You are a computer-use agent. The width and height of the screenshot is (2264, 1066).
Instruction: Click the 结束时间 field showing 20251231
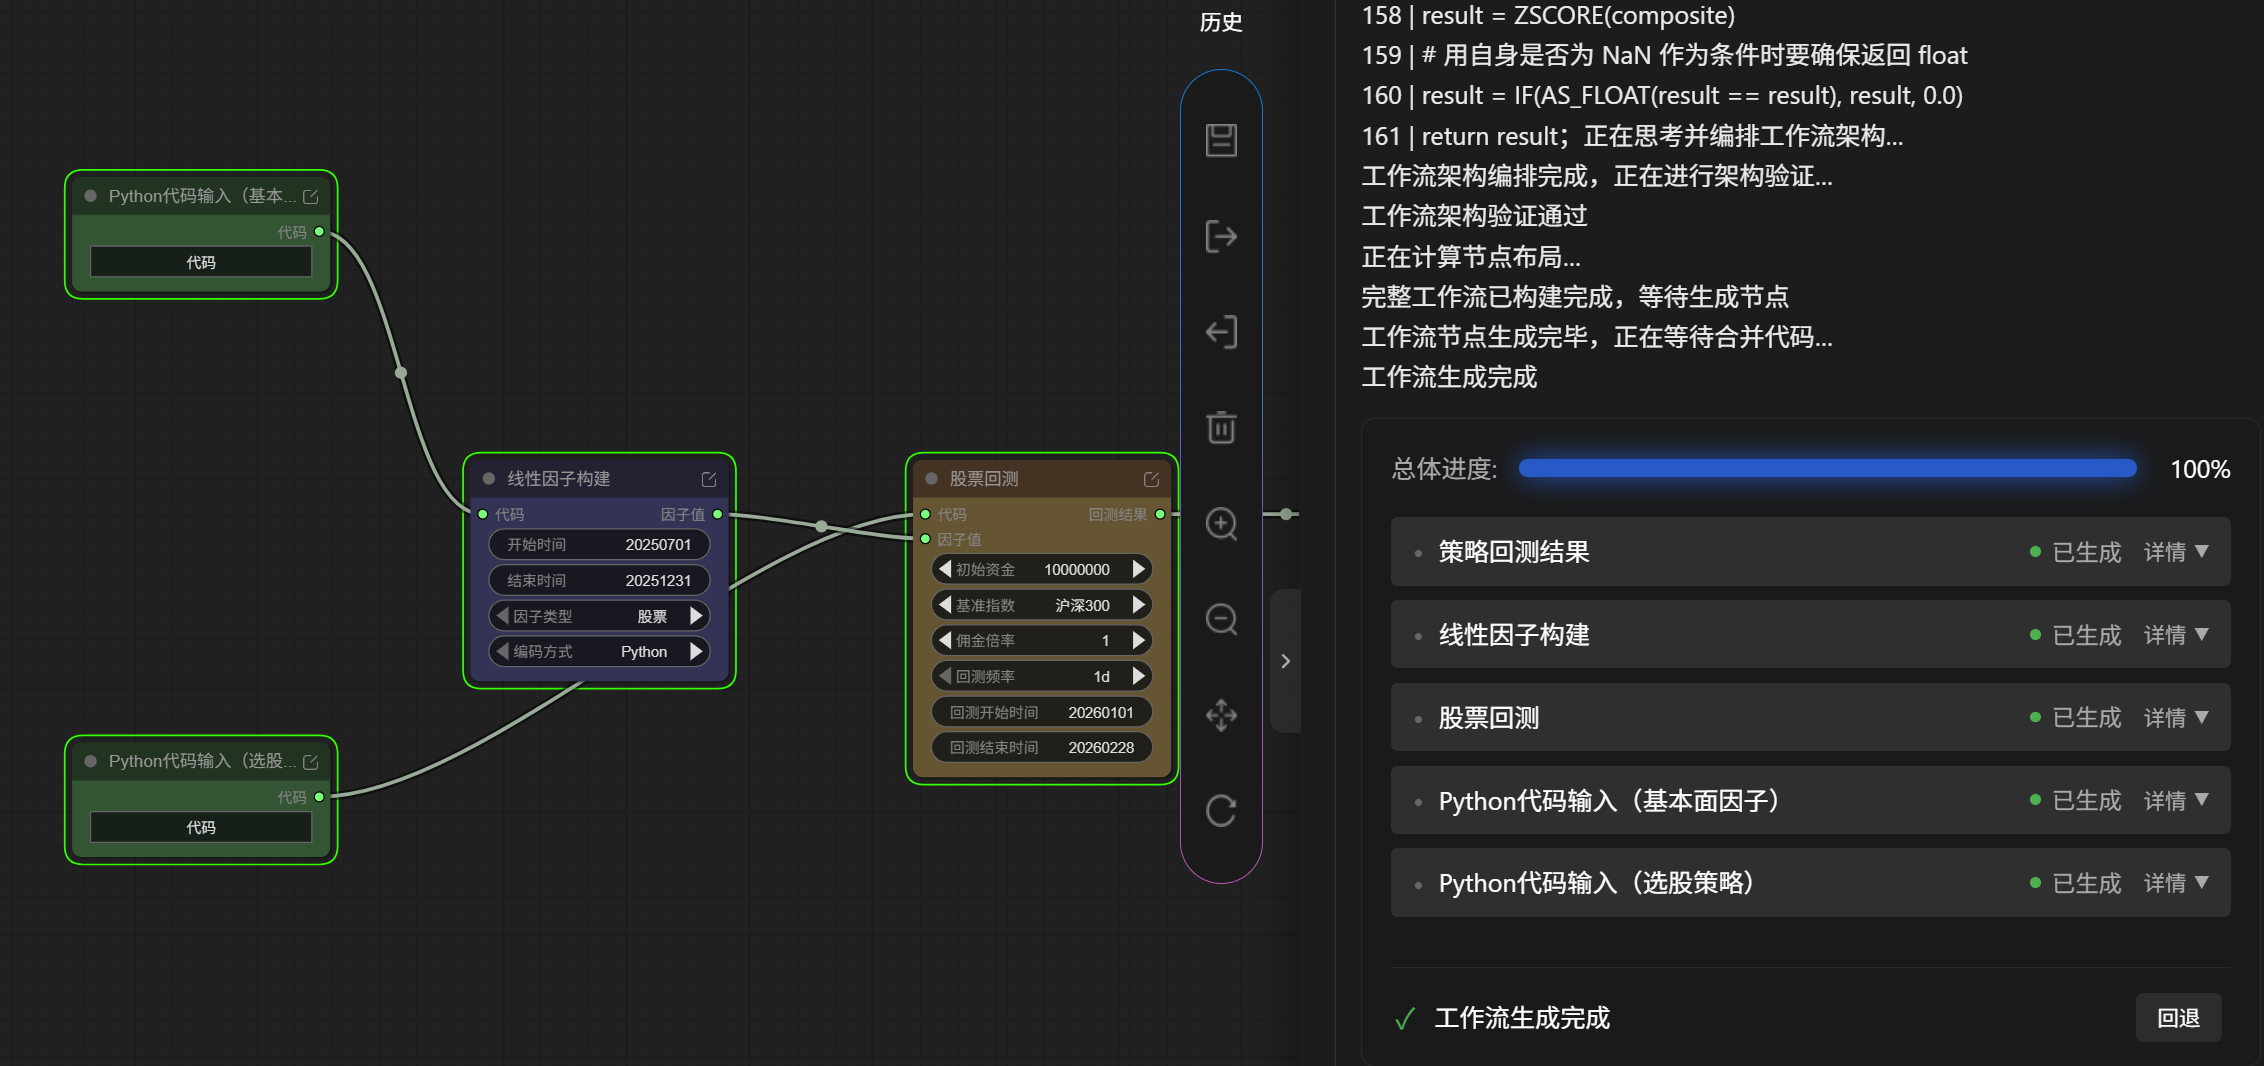pos(599,581)
